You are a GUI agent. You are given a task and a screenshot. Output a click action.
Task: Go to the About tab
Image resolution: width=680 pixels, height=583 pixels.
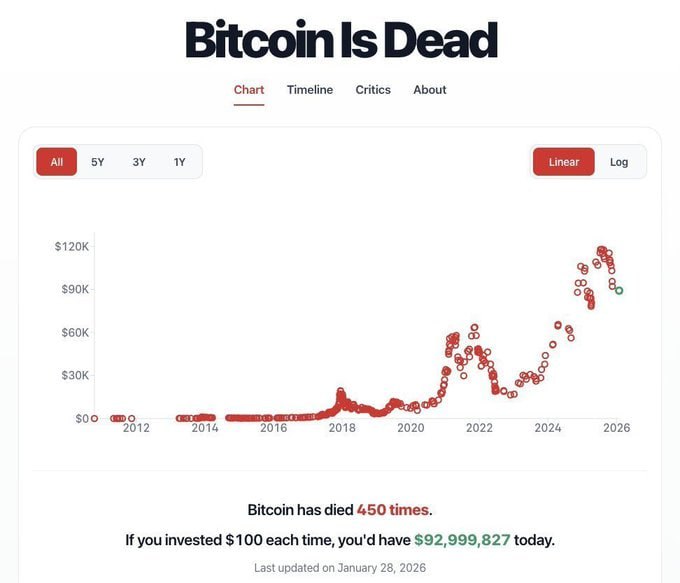click(x=430, y=90)
